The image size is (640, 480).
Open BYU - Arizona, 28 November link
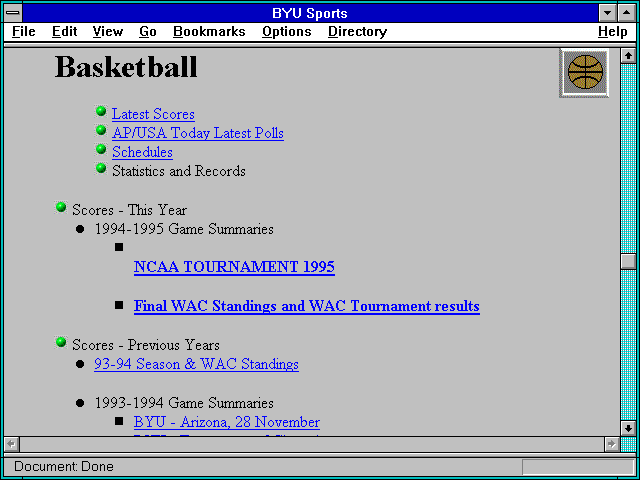(x=227, y=422)
